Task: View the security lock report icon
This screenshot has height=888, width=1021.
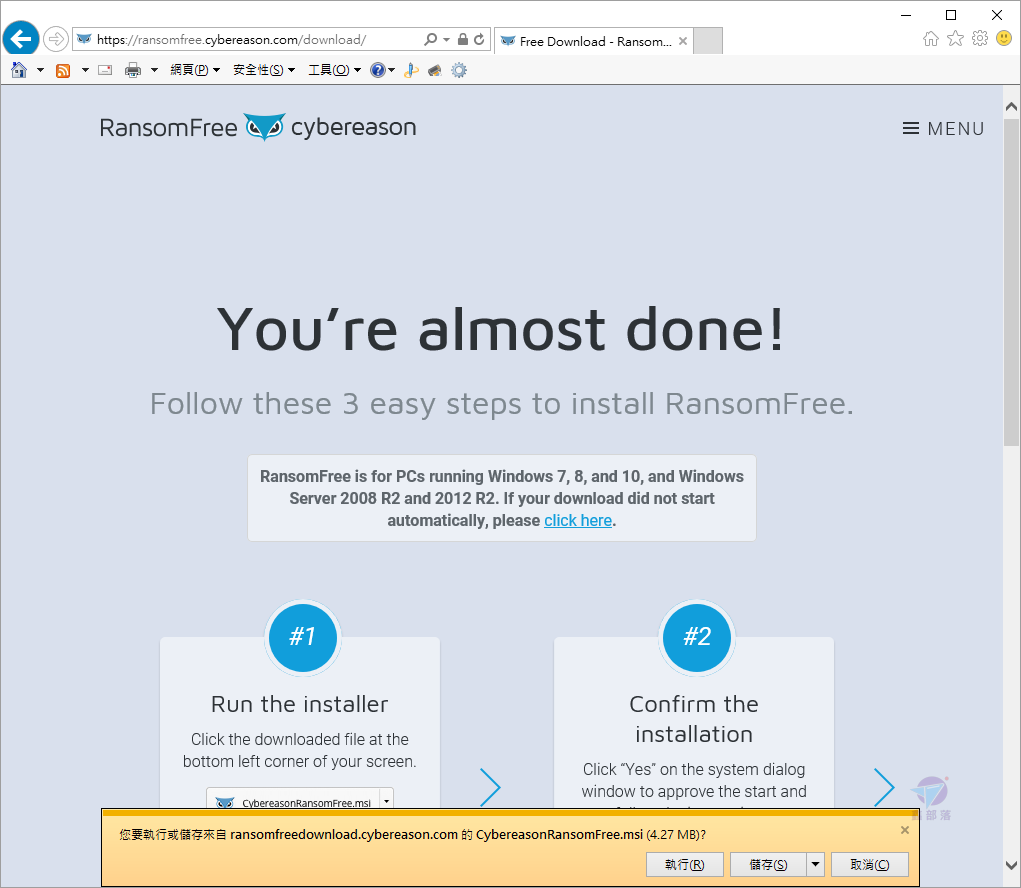Action: 462,39
